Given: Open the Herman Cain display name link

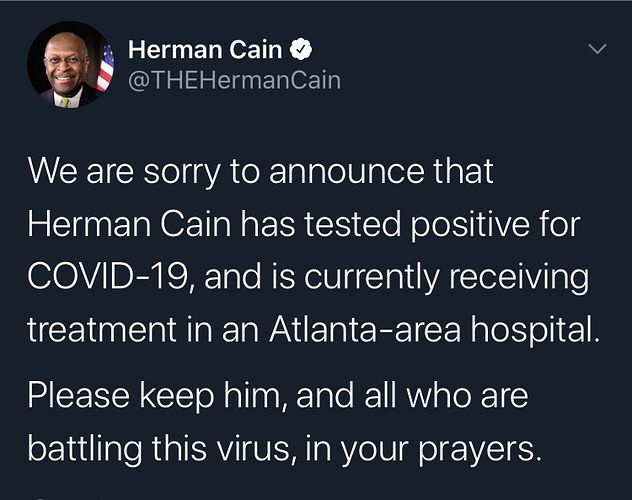Looking at the screenshot, I should pos(206,49).
